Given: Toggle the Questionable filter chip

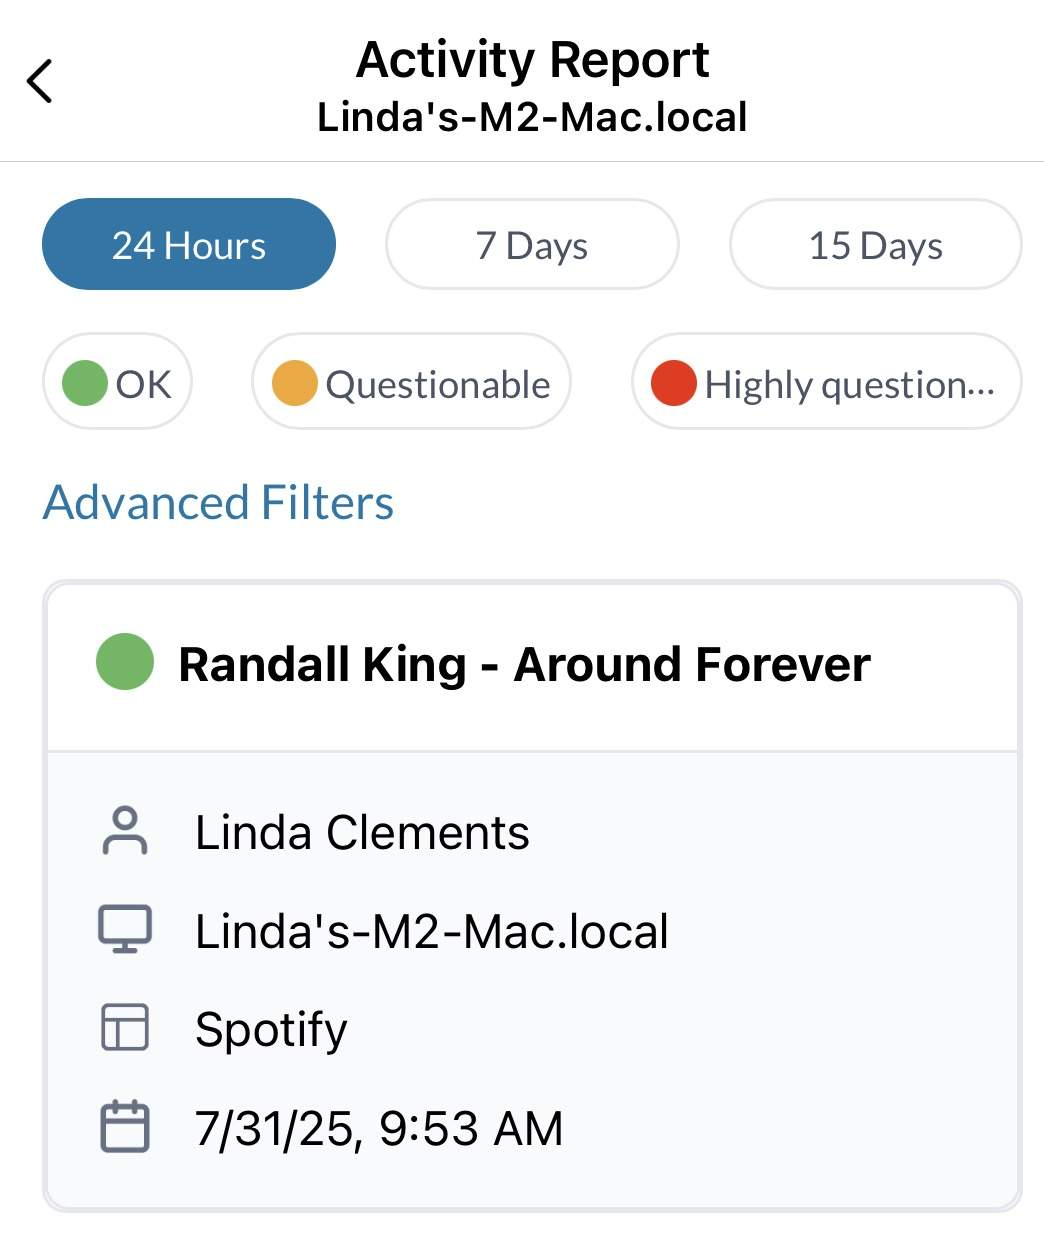Looking at the screenshot, I should point(411,382).
